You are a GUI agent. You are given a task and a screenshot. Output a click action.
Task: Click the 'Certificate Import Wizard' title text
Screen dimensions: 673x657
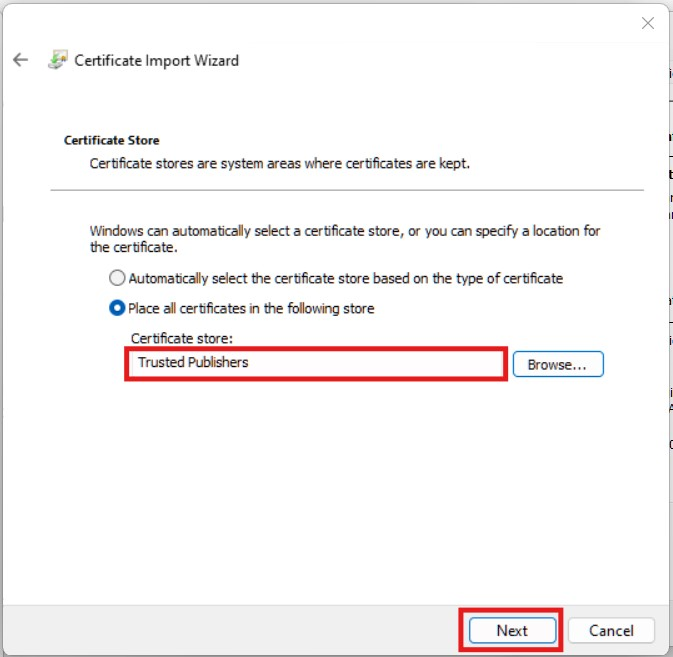coord(157,60)
